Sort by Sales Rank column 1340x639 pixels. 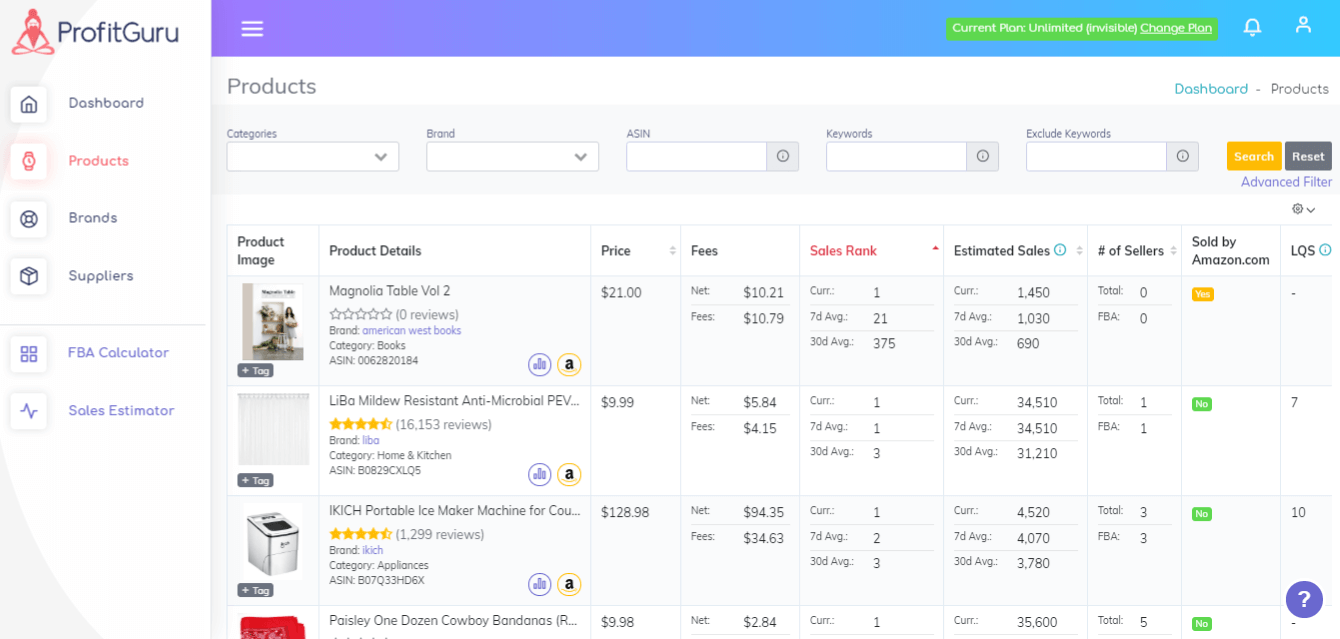[x=871, y=251]
